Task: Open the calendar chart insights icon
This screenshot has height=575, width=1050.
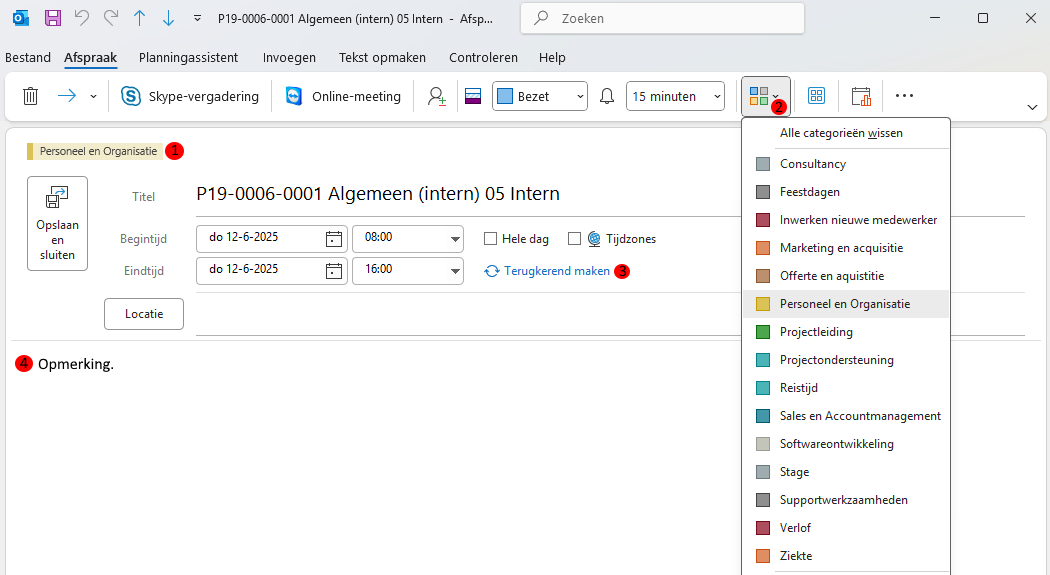Action: pos(861,96)
